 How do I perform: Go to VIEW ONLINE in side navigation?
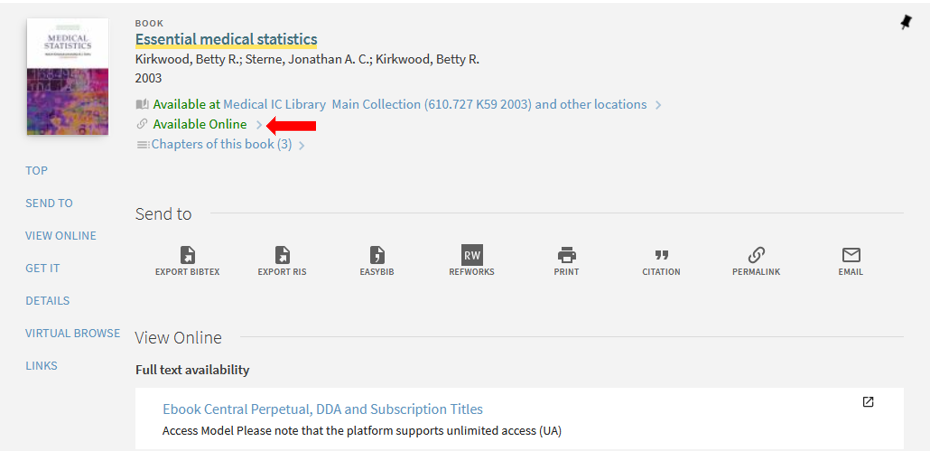(x=61, y=236)
